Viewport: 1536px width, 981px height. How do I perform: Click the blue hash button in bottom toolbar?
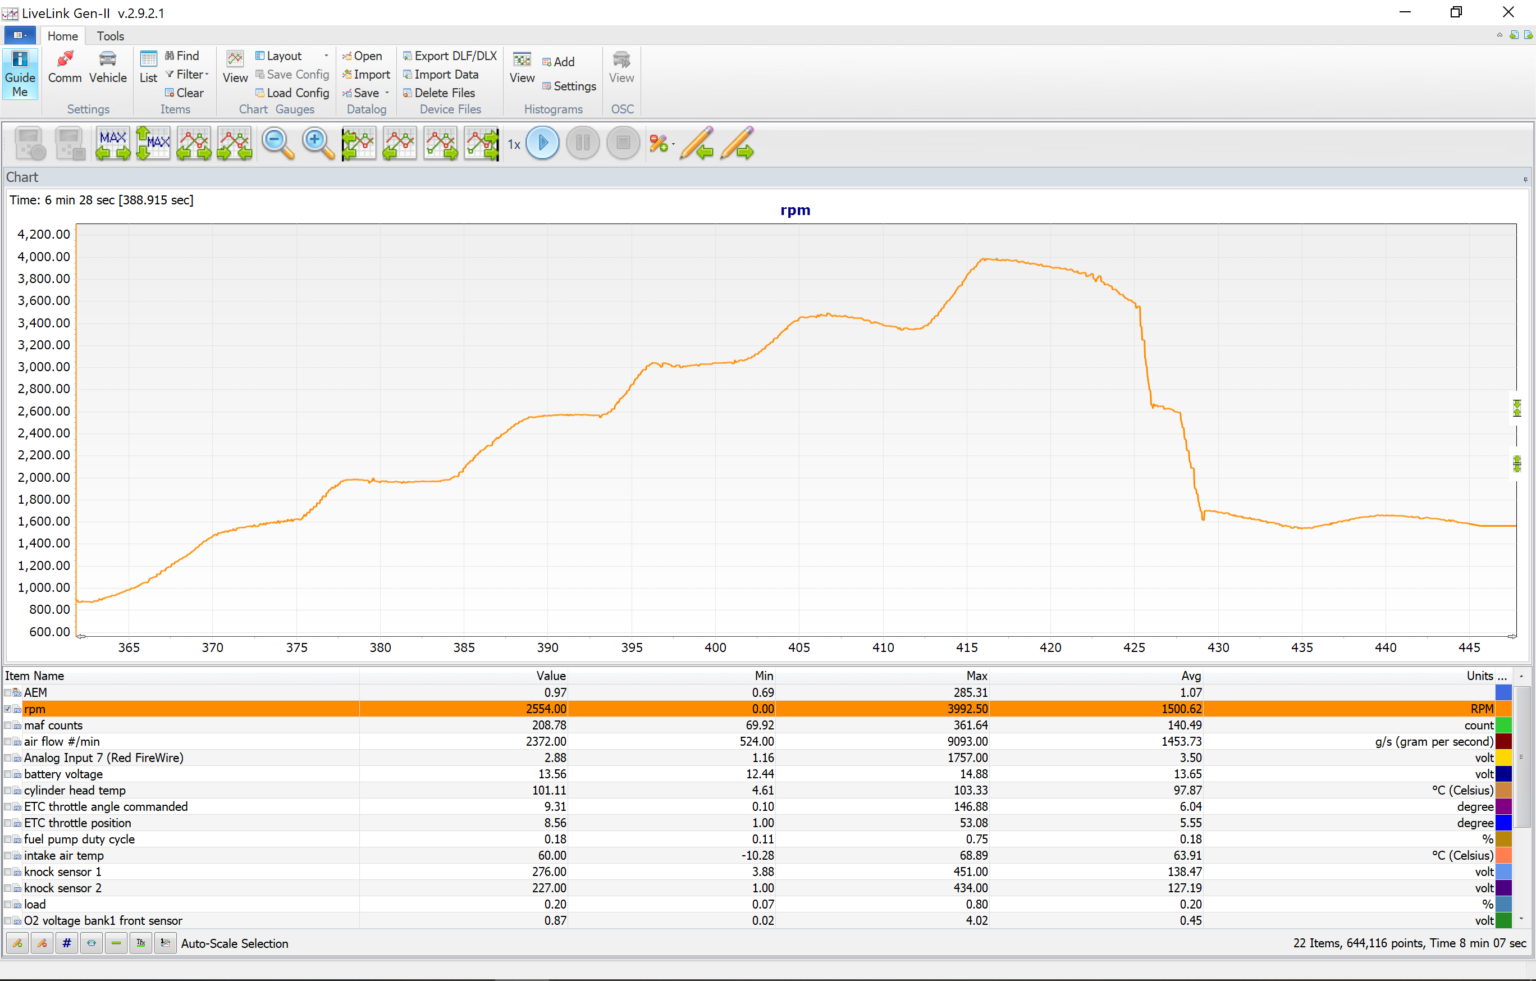67,943
